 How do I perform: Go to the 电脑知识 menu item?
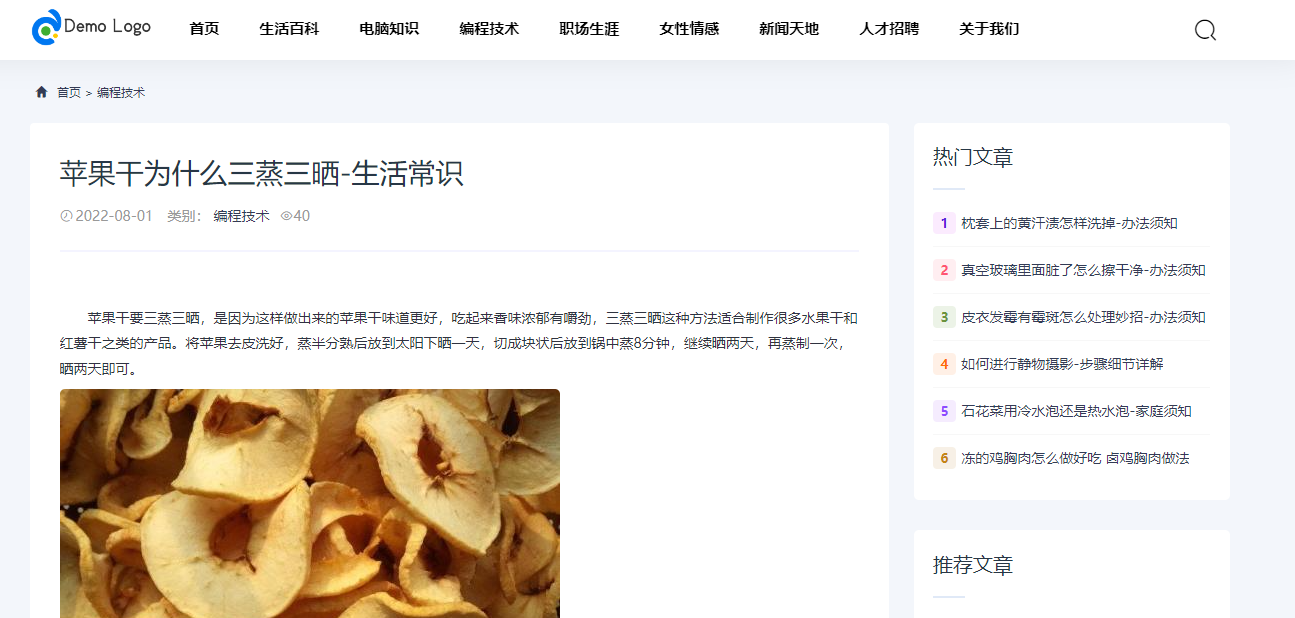[x=389, y=29]
